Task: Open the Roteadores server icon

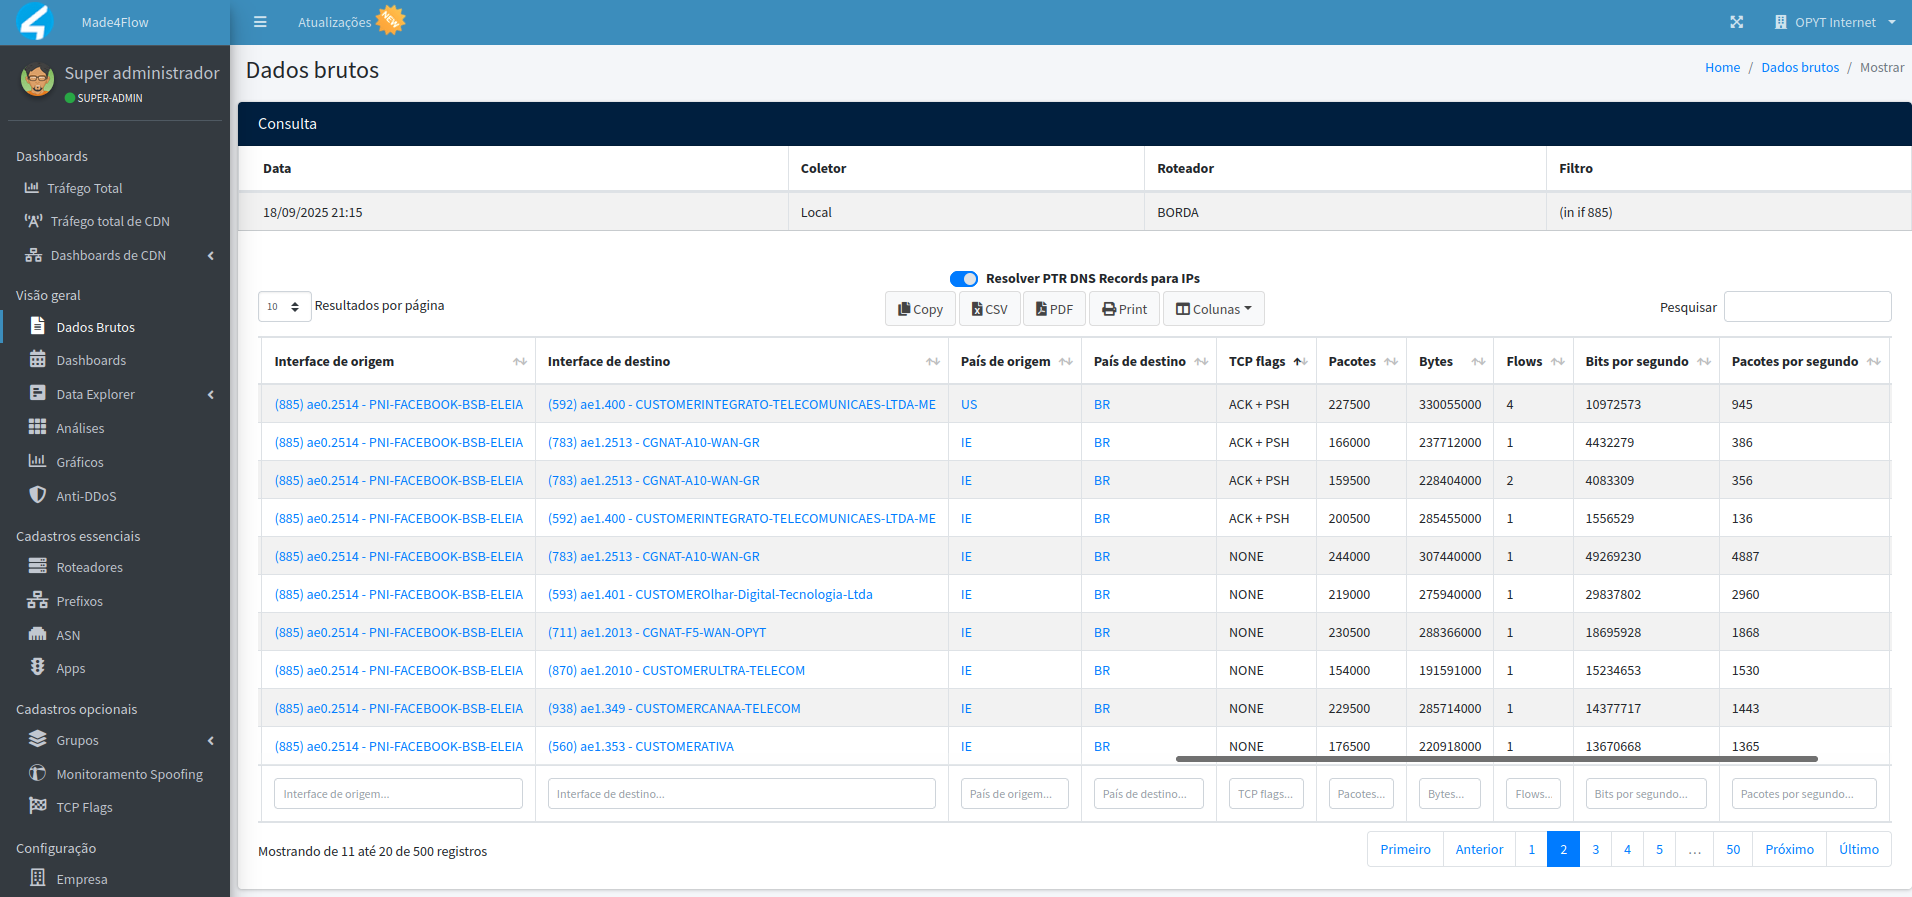Action: pyautogui.click(x=38, y=566)
